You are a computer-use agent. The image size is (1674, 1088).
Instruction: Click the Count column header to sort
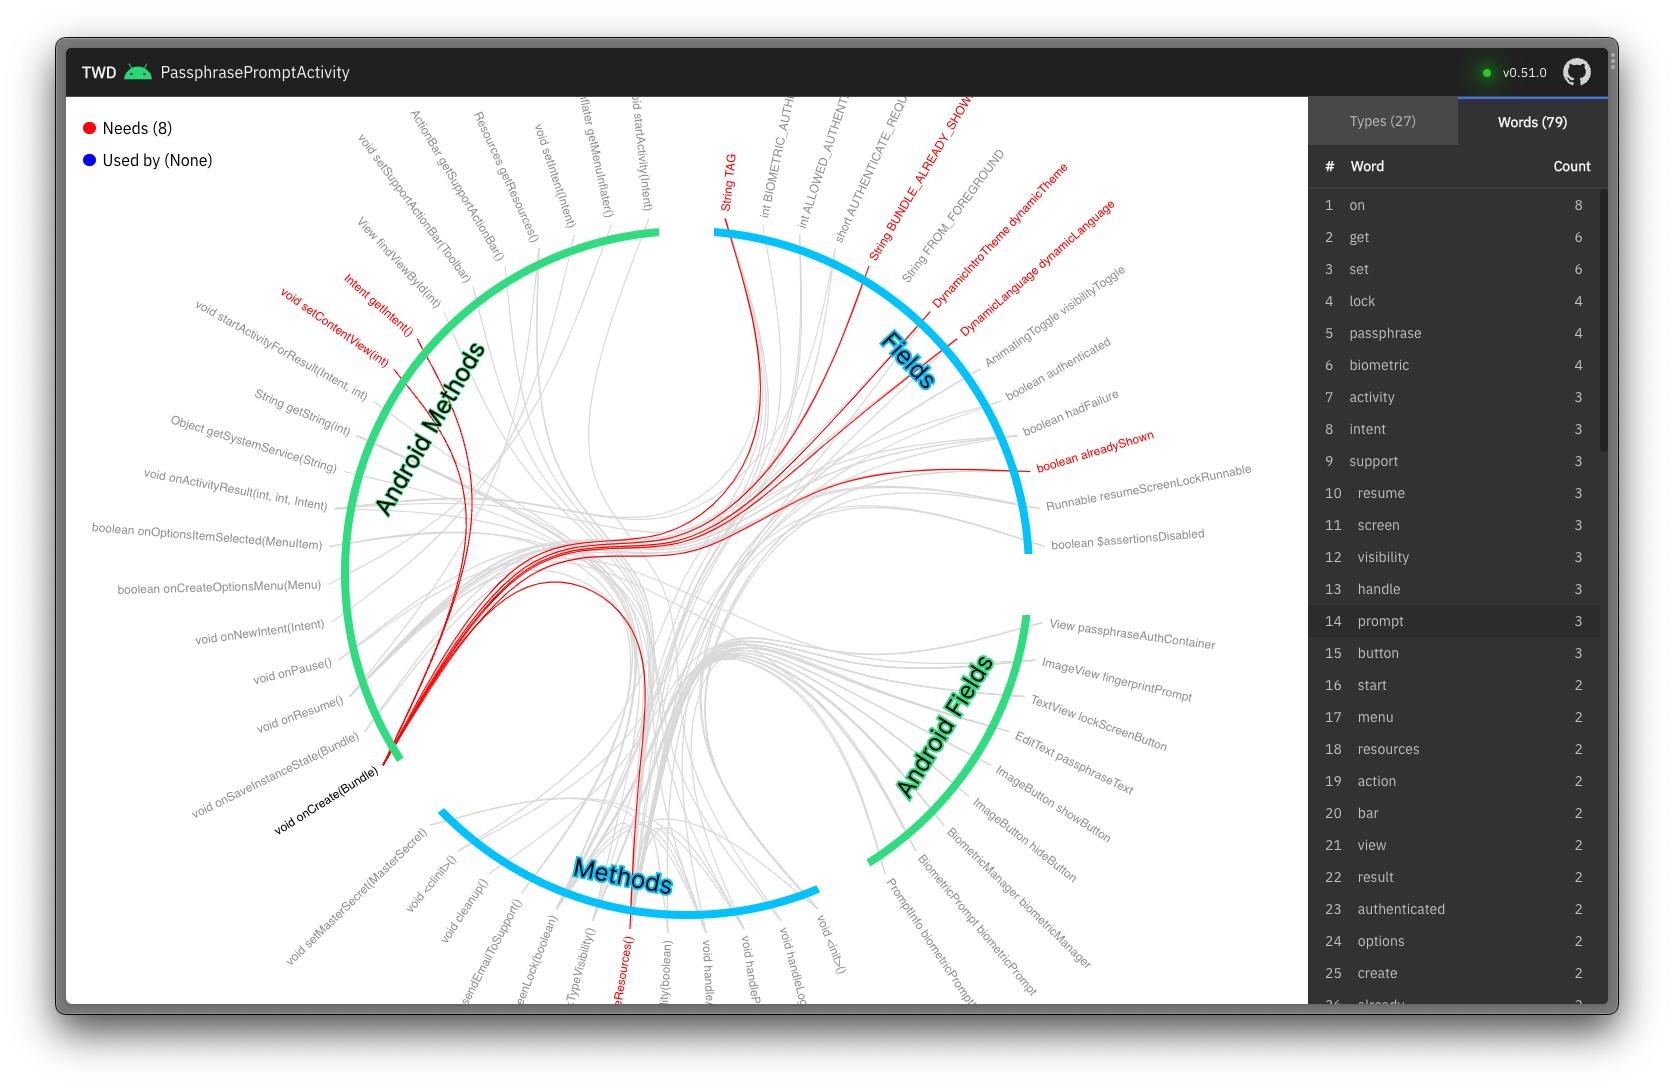pos(1571,166)
